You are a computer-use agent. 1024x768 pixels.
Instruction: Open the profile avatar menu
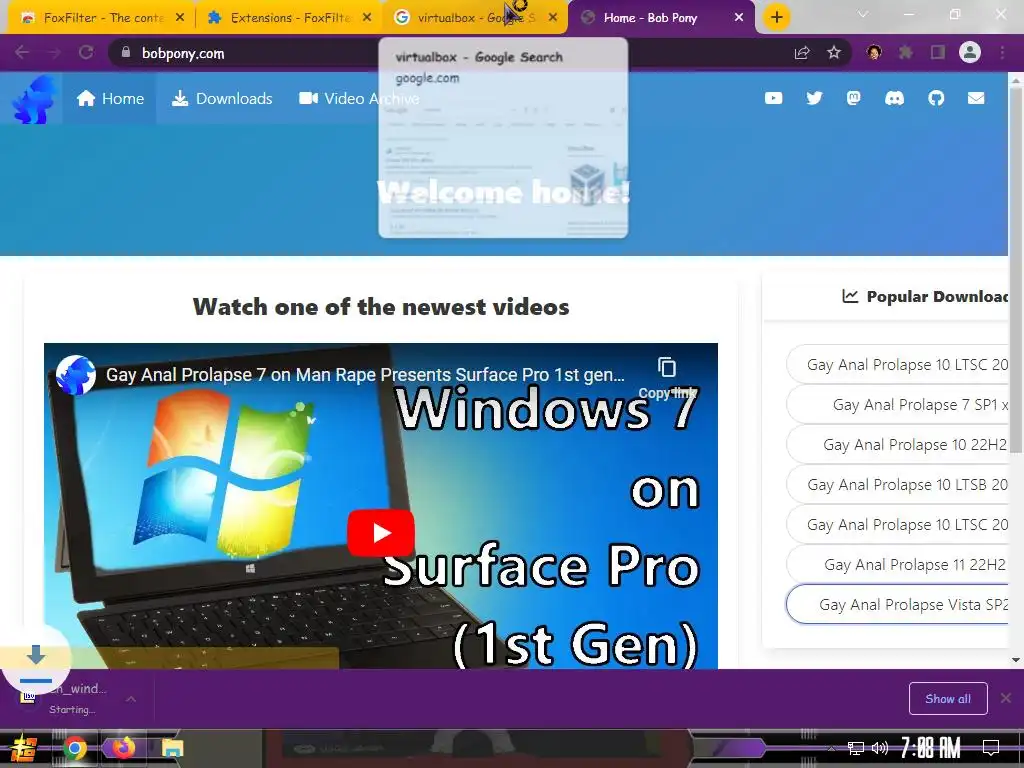click(970, 53)
